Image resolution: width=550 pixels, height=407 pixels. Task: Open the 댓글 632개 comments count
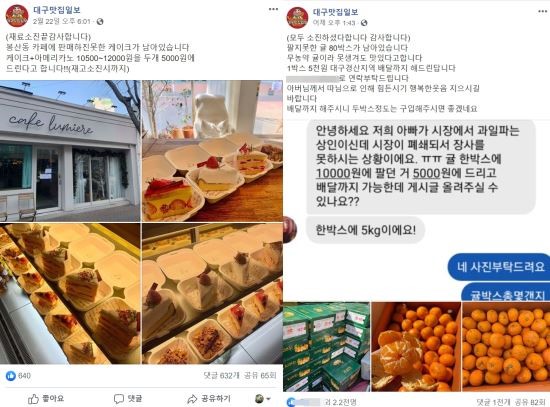[221, 376]
